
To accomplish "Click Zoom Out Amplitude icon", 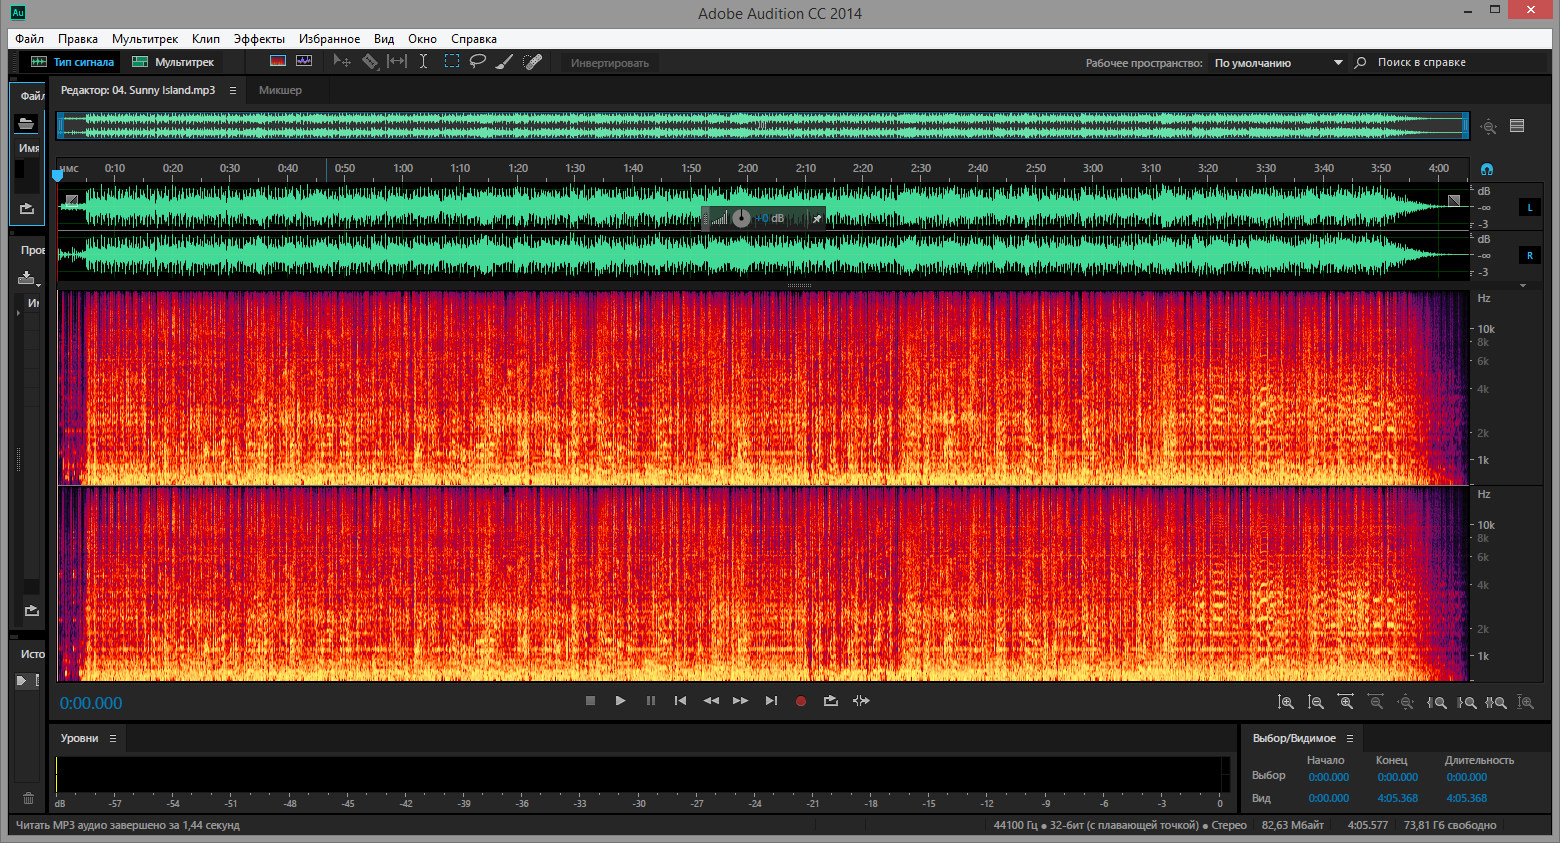I will tap(1316, 703).
